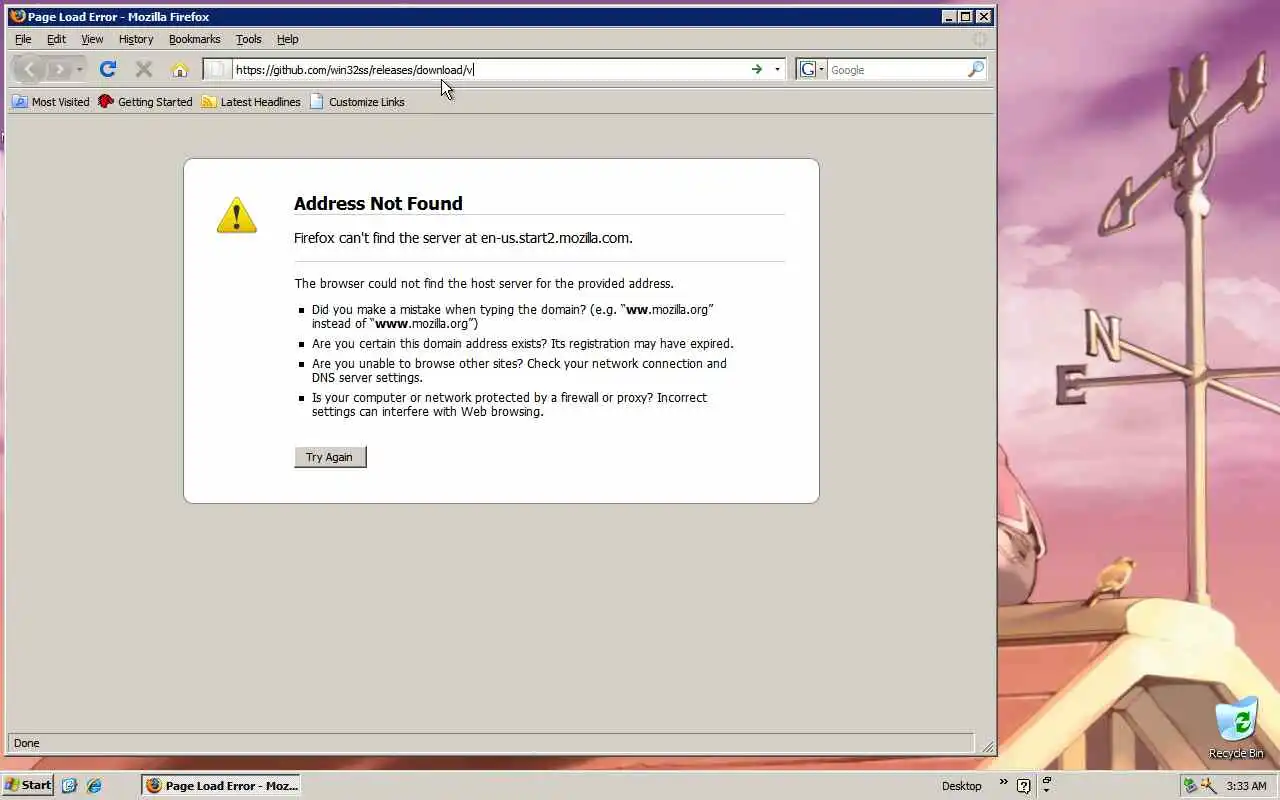Viewport: 1280px width, 800px height.
Task: Open the address bar history dropdown
Action: (x=777, y=69)
